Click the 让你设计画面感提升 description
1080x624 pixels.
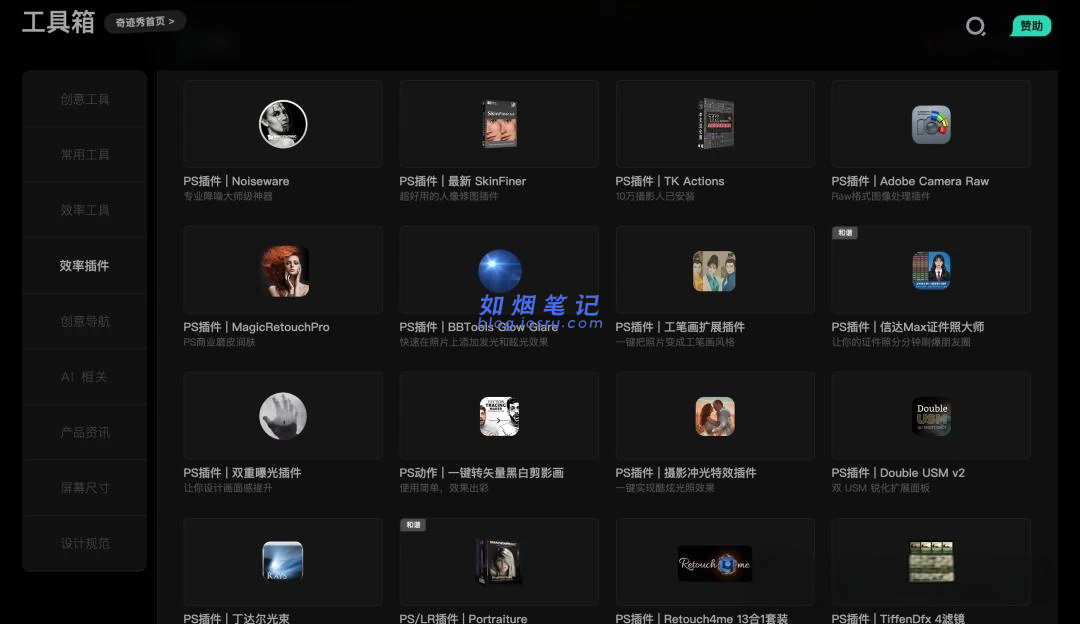point(228,488)
